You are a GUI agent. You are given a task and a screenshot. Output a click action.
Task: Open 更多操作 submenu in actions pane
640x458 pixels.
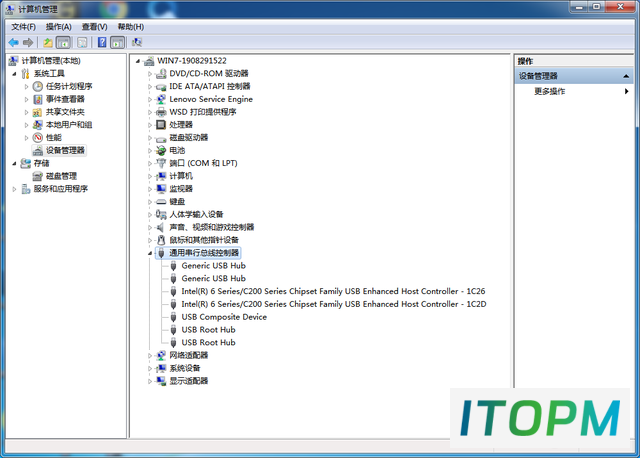[574, 91]
